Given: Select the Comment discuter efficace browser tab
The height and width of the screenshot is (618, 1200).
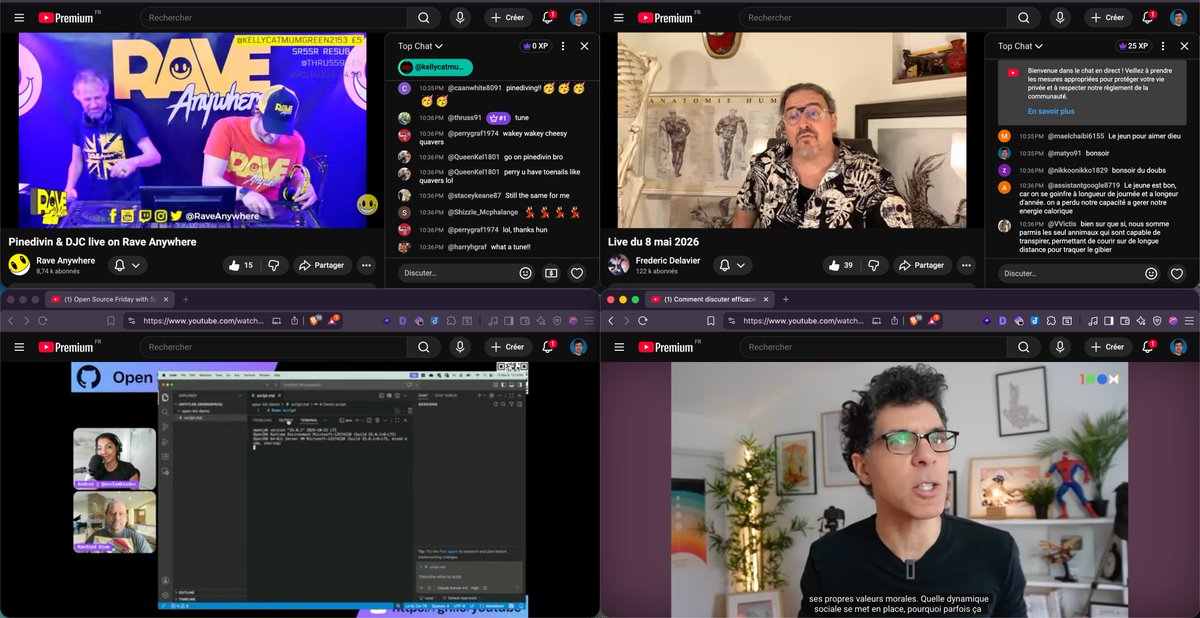Looking at the screenshot, I should coord(711,299).
